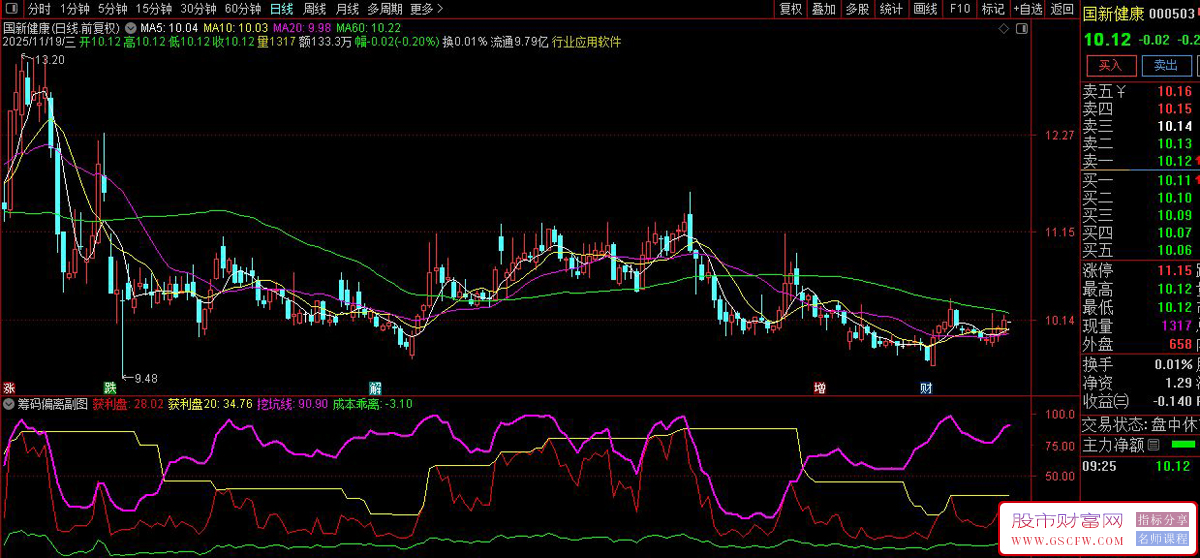Click the MA5: 10.04 label
The height and width of the screenshot is (558, 1200).
[169, 27]
